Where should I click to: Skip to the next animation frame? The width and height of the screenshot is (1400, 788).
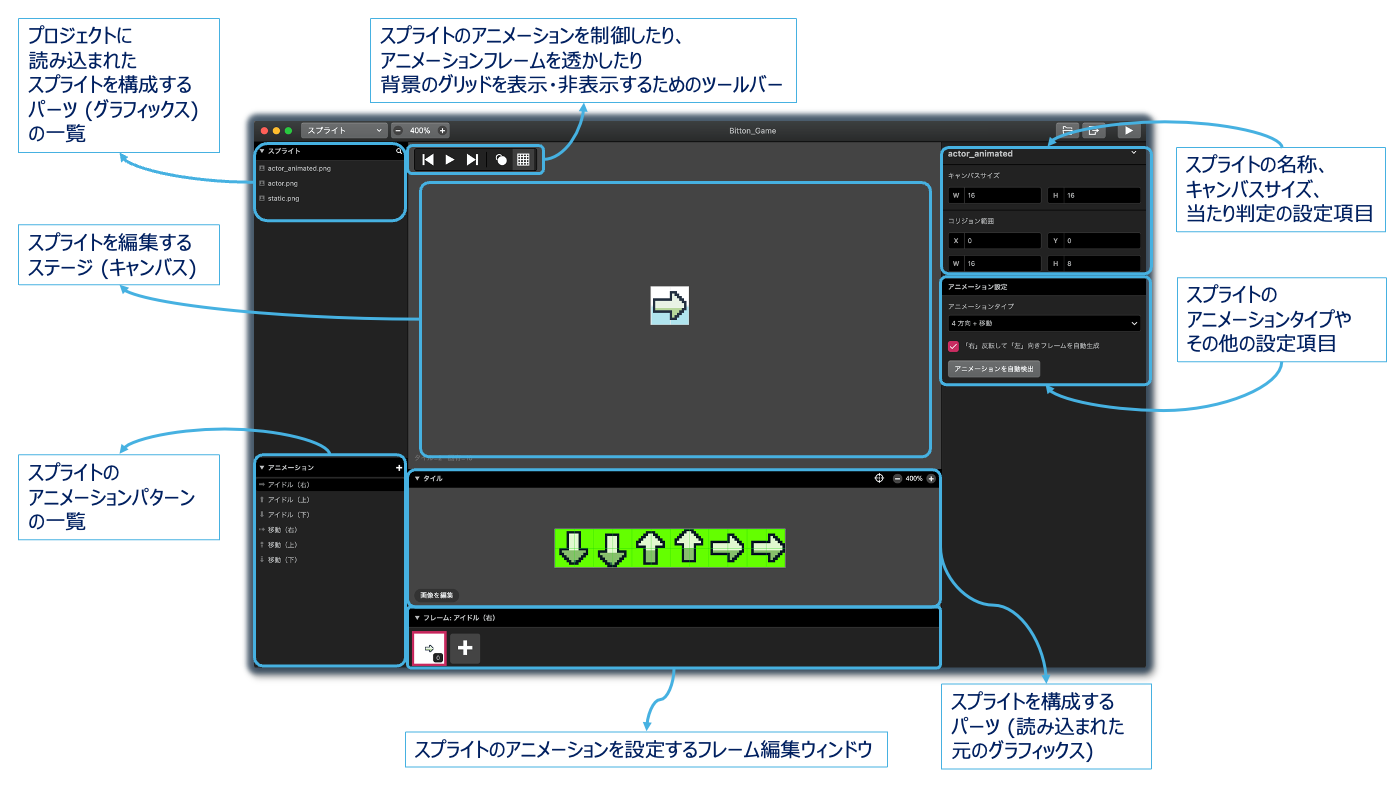tap(472, 159)
